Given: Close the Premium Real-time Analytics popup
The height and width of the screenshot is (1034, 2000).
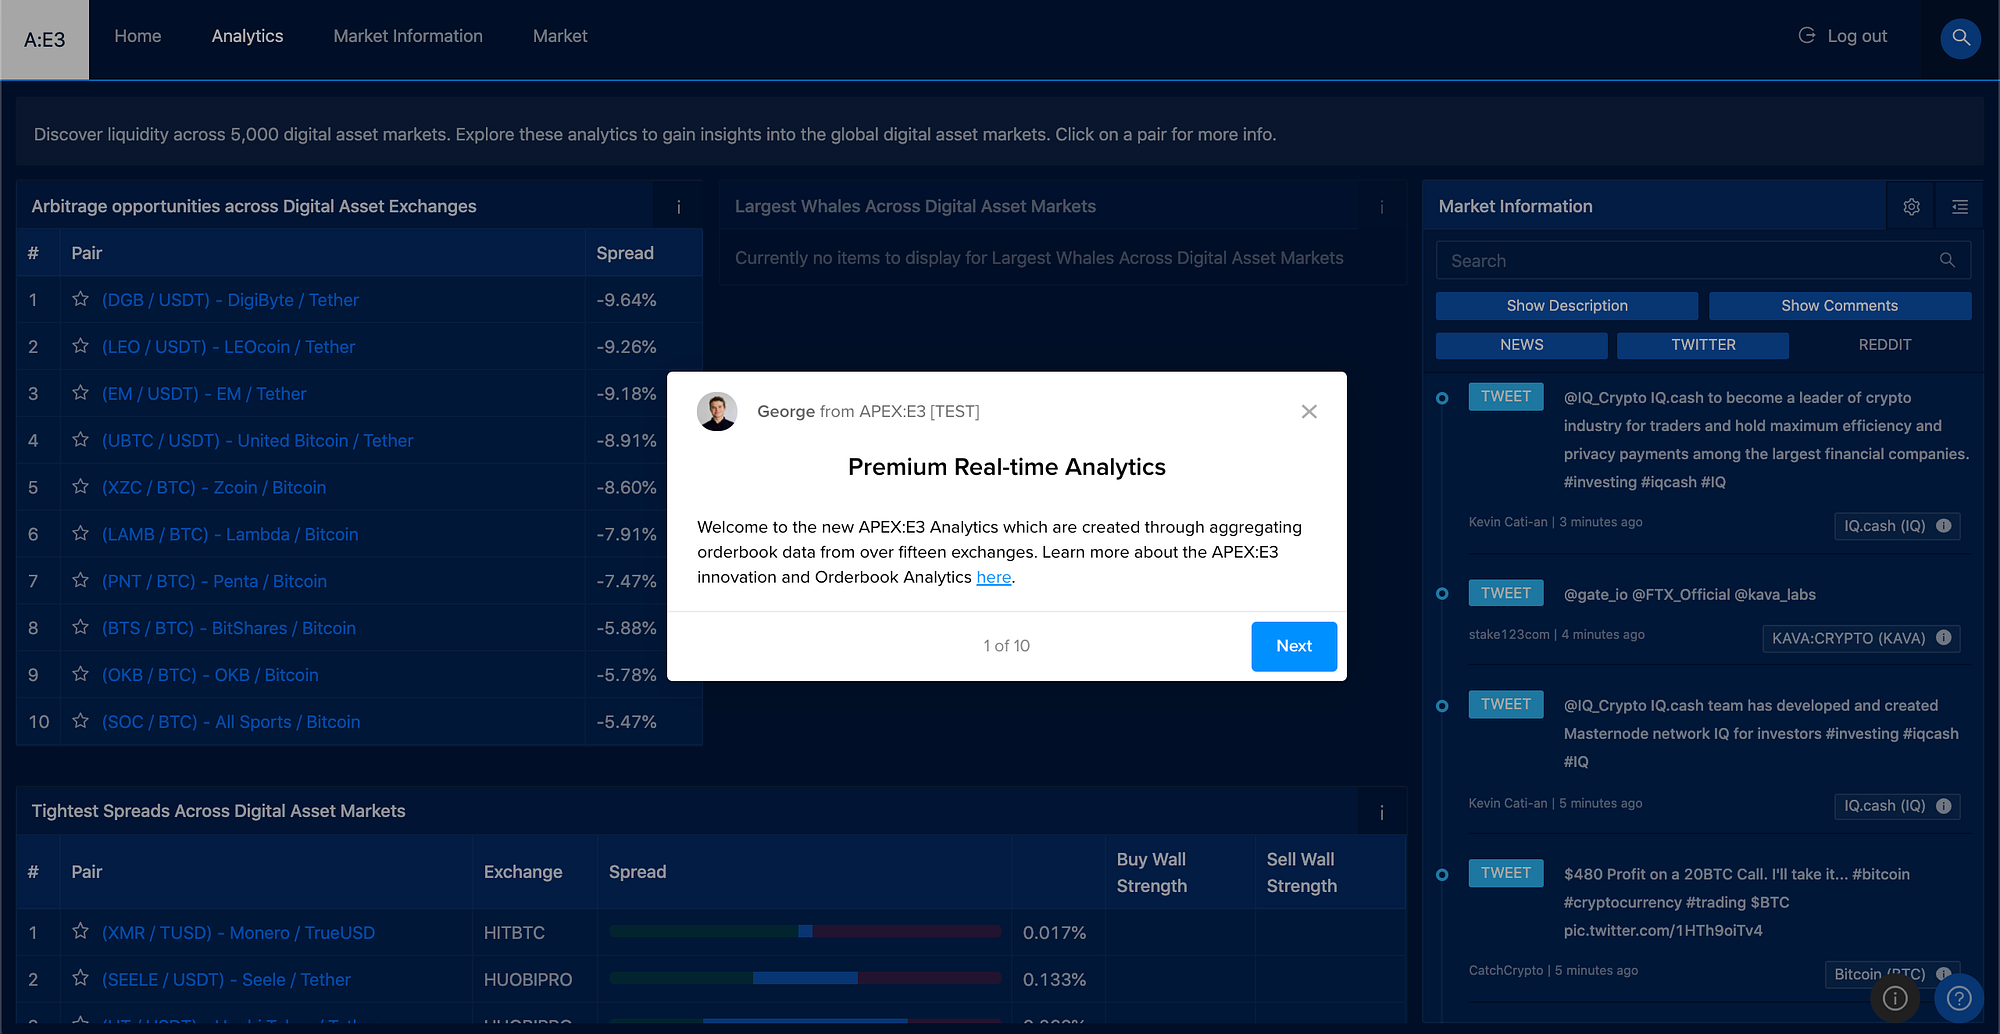Looking at the screenshot, I should pos(1309,412).
